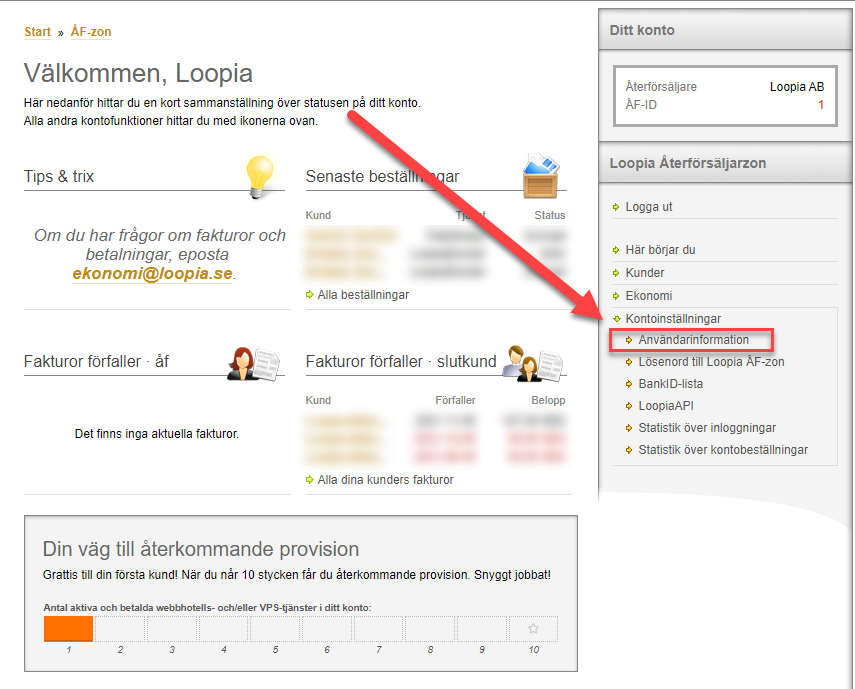
Task: Click the Belopp column header
Action: 548,400
